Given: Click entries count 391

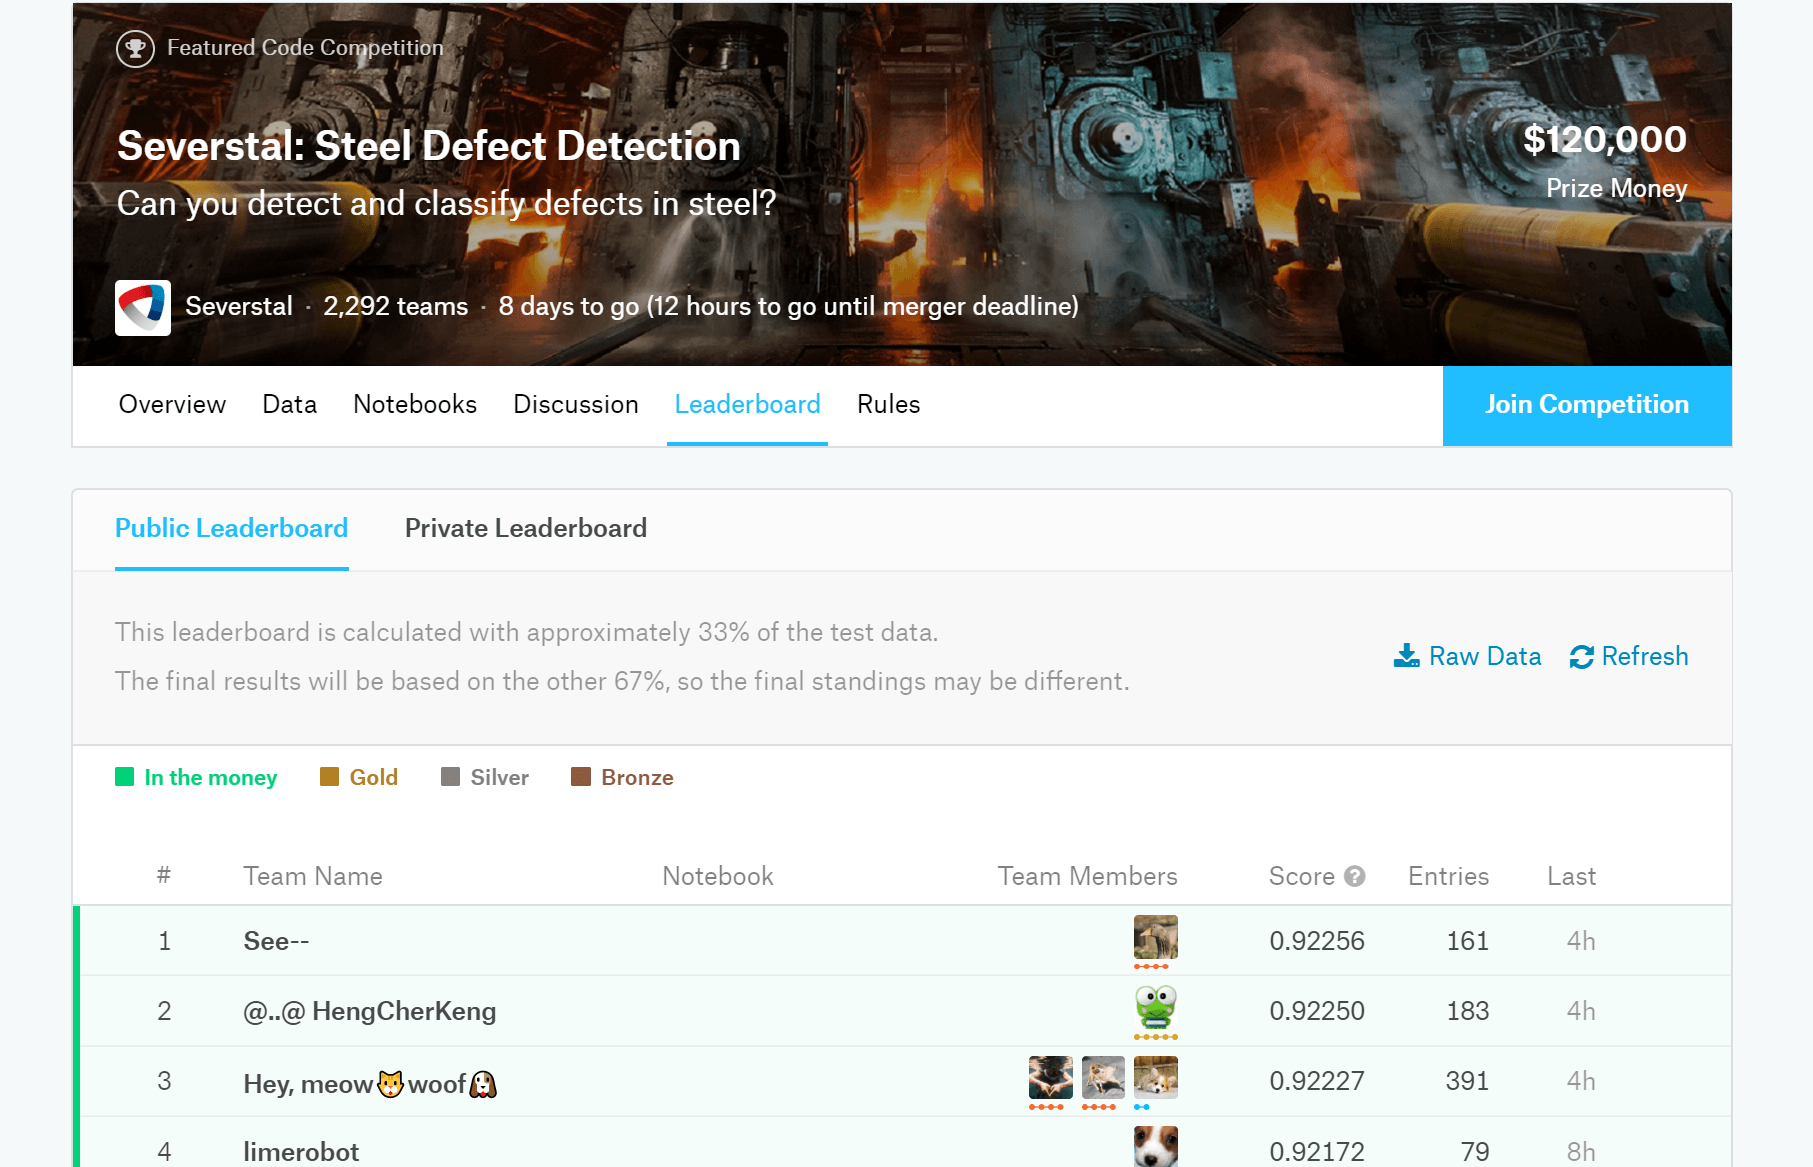Looking at the screenshot, I should 1468,1081.
